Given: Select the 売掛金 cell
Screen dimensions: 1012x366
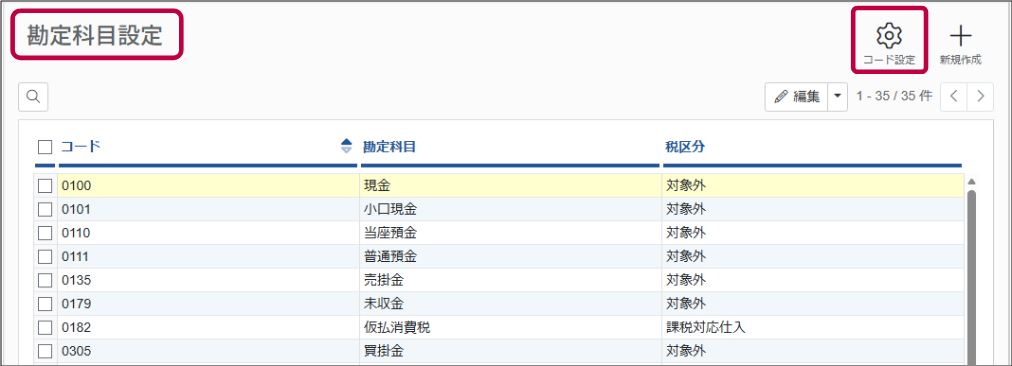Looking at the screenshot, I should pyautogui.click(x=510, y=280).
